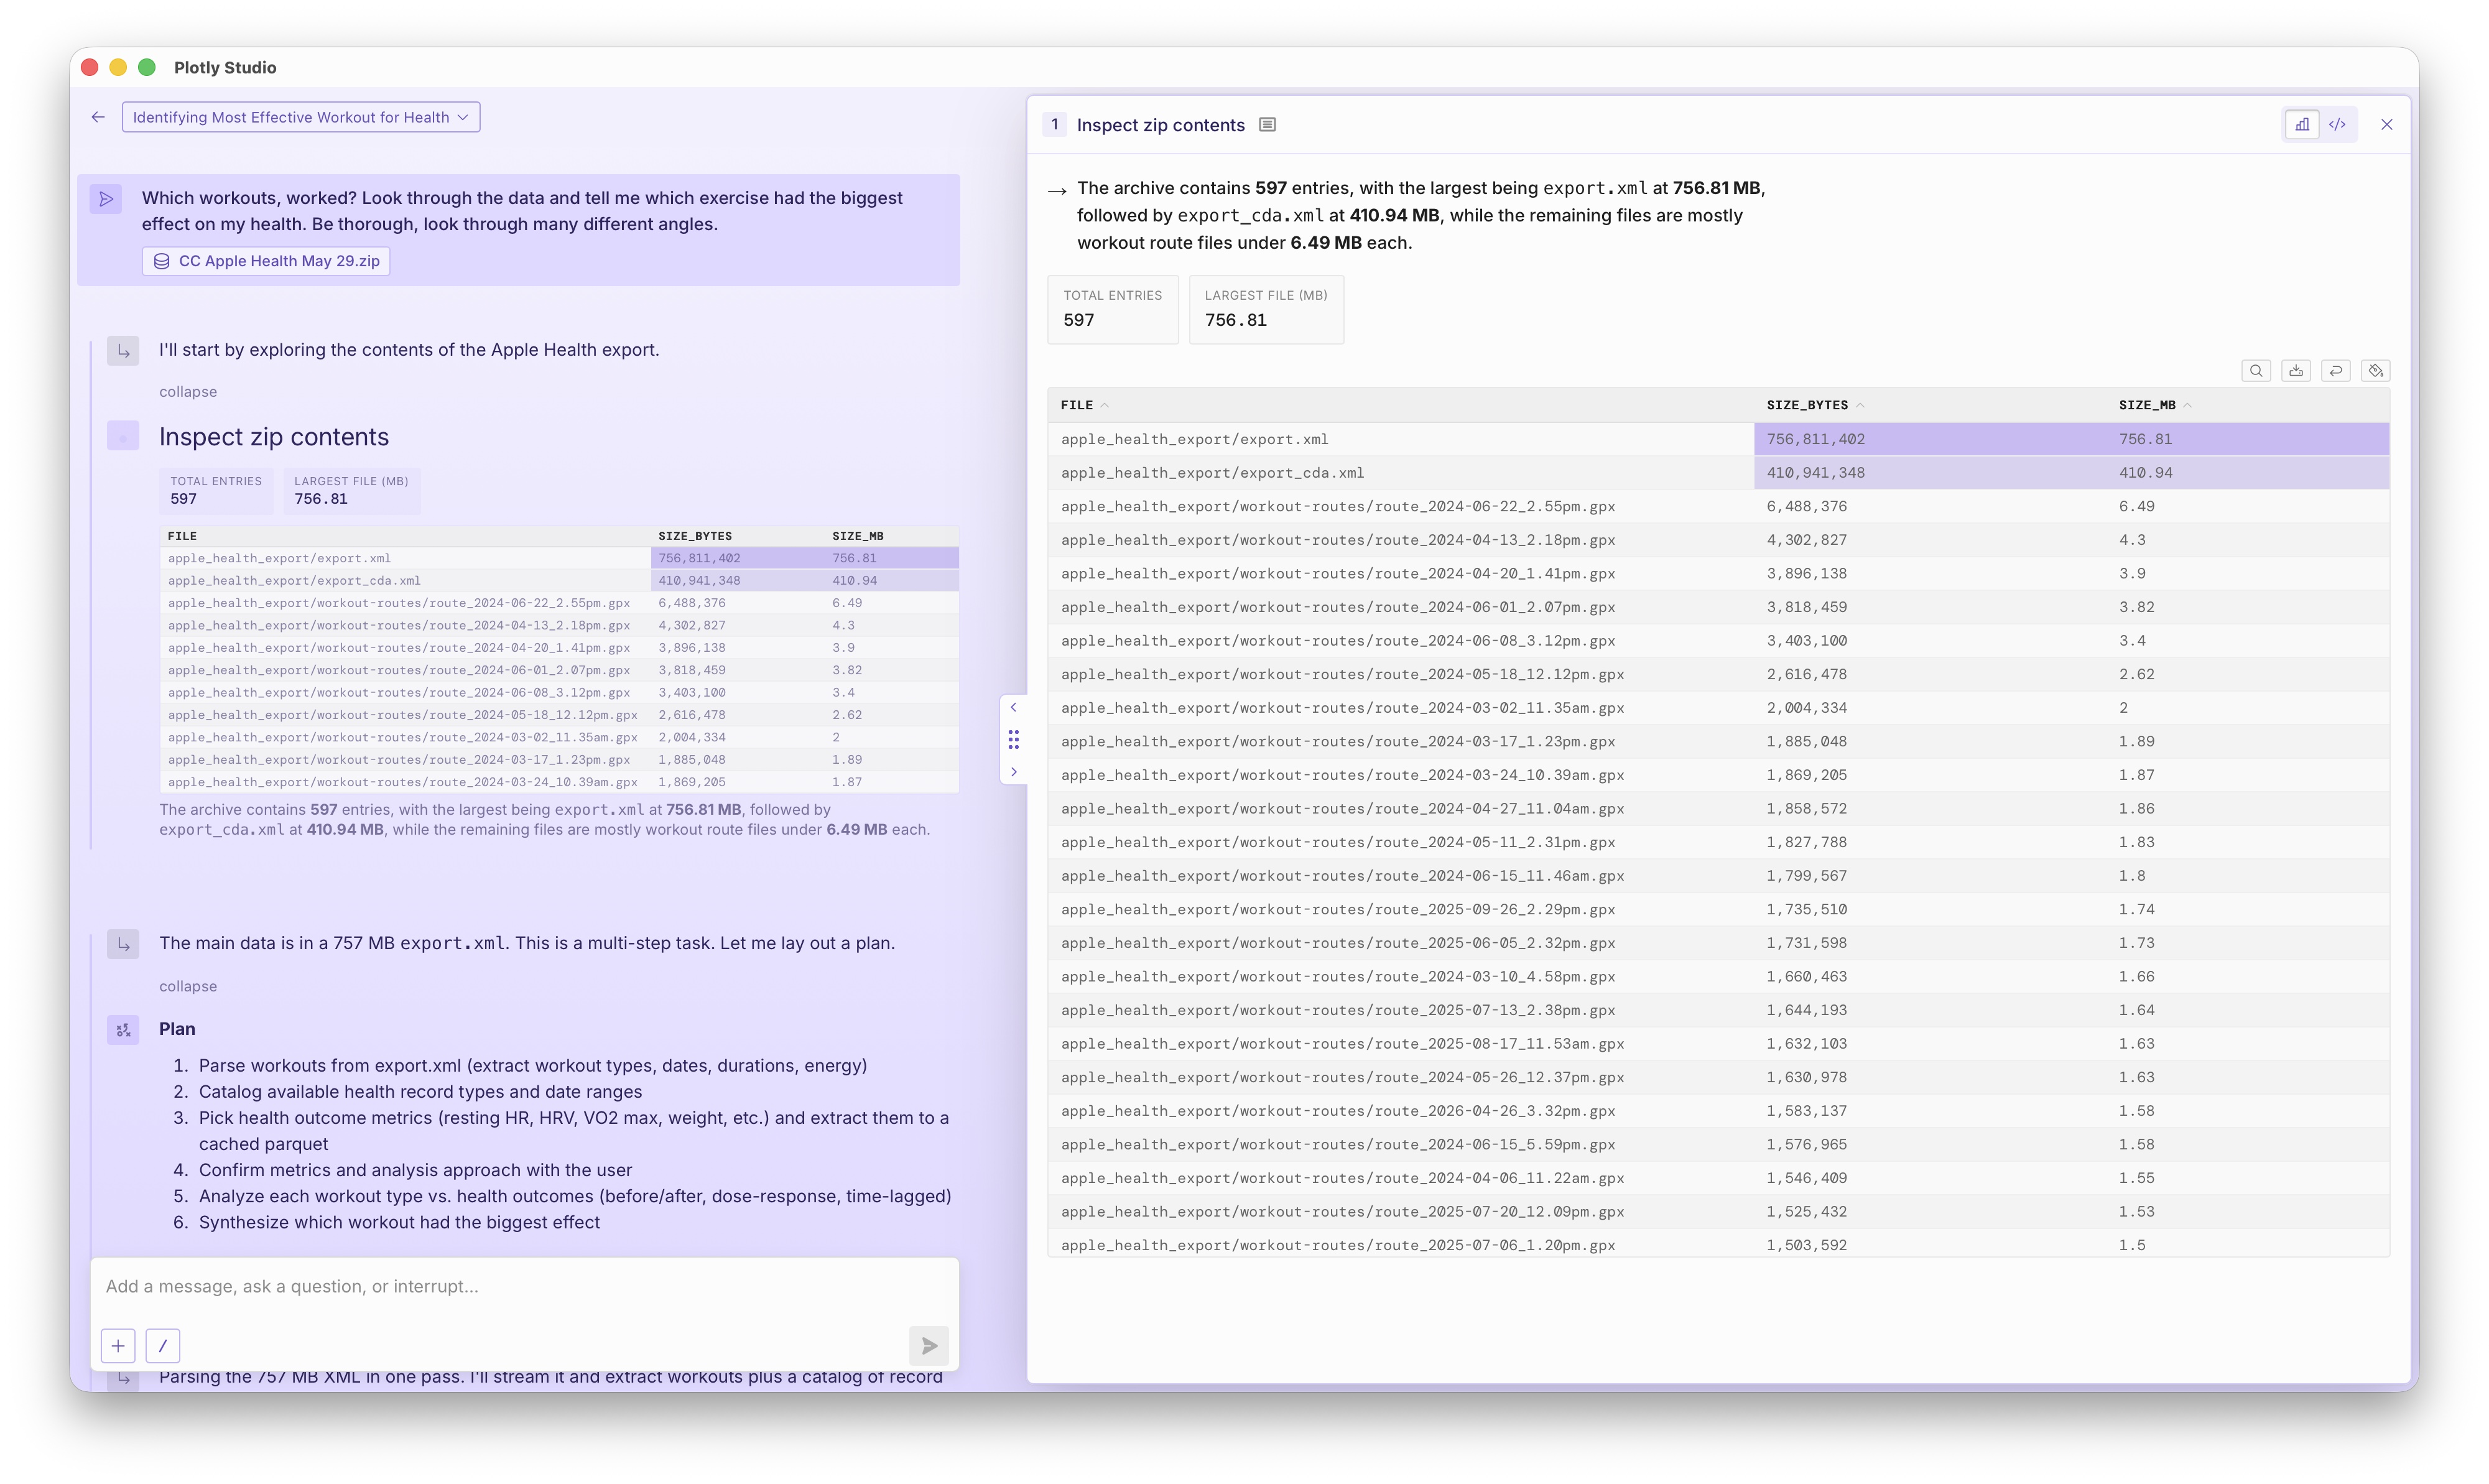The height and width of the screenshot is (1484, 2489).
Task: Sort the table by the FILE column
Action: [x=1084, y=405]
